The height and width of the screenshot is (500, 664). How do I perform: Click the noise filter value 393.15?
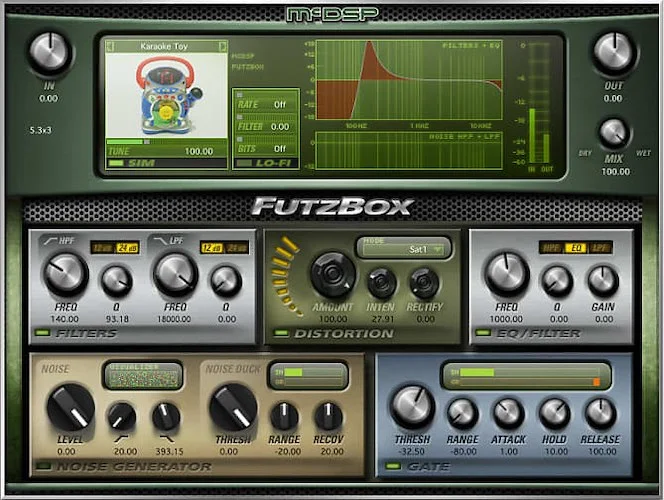click(169, 452)
